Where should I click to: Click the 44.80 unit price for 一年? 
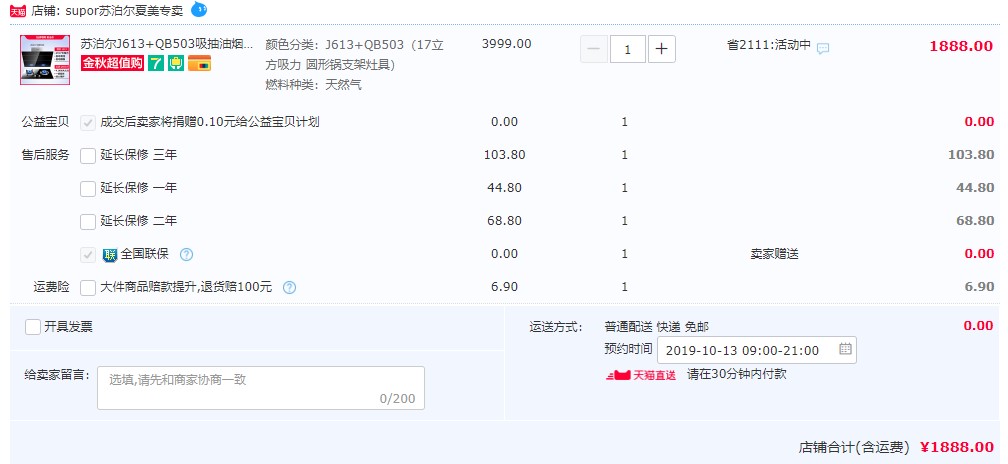pyautogui.click(x=505, y=188)
